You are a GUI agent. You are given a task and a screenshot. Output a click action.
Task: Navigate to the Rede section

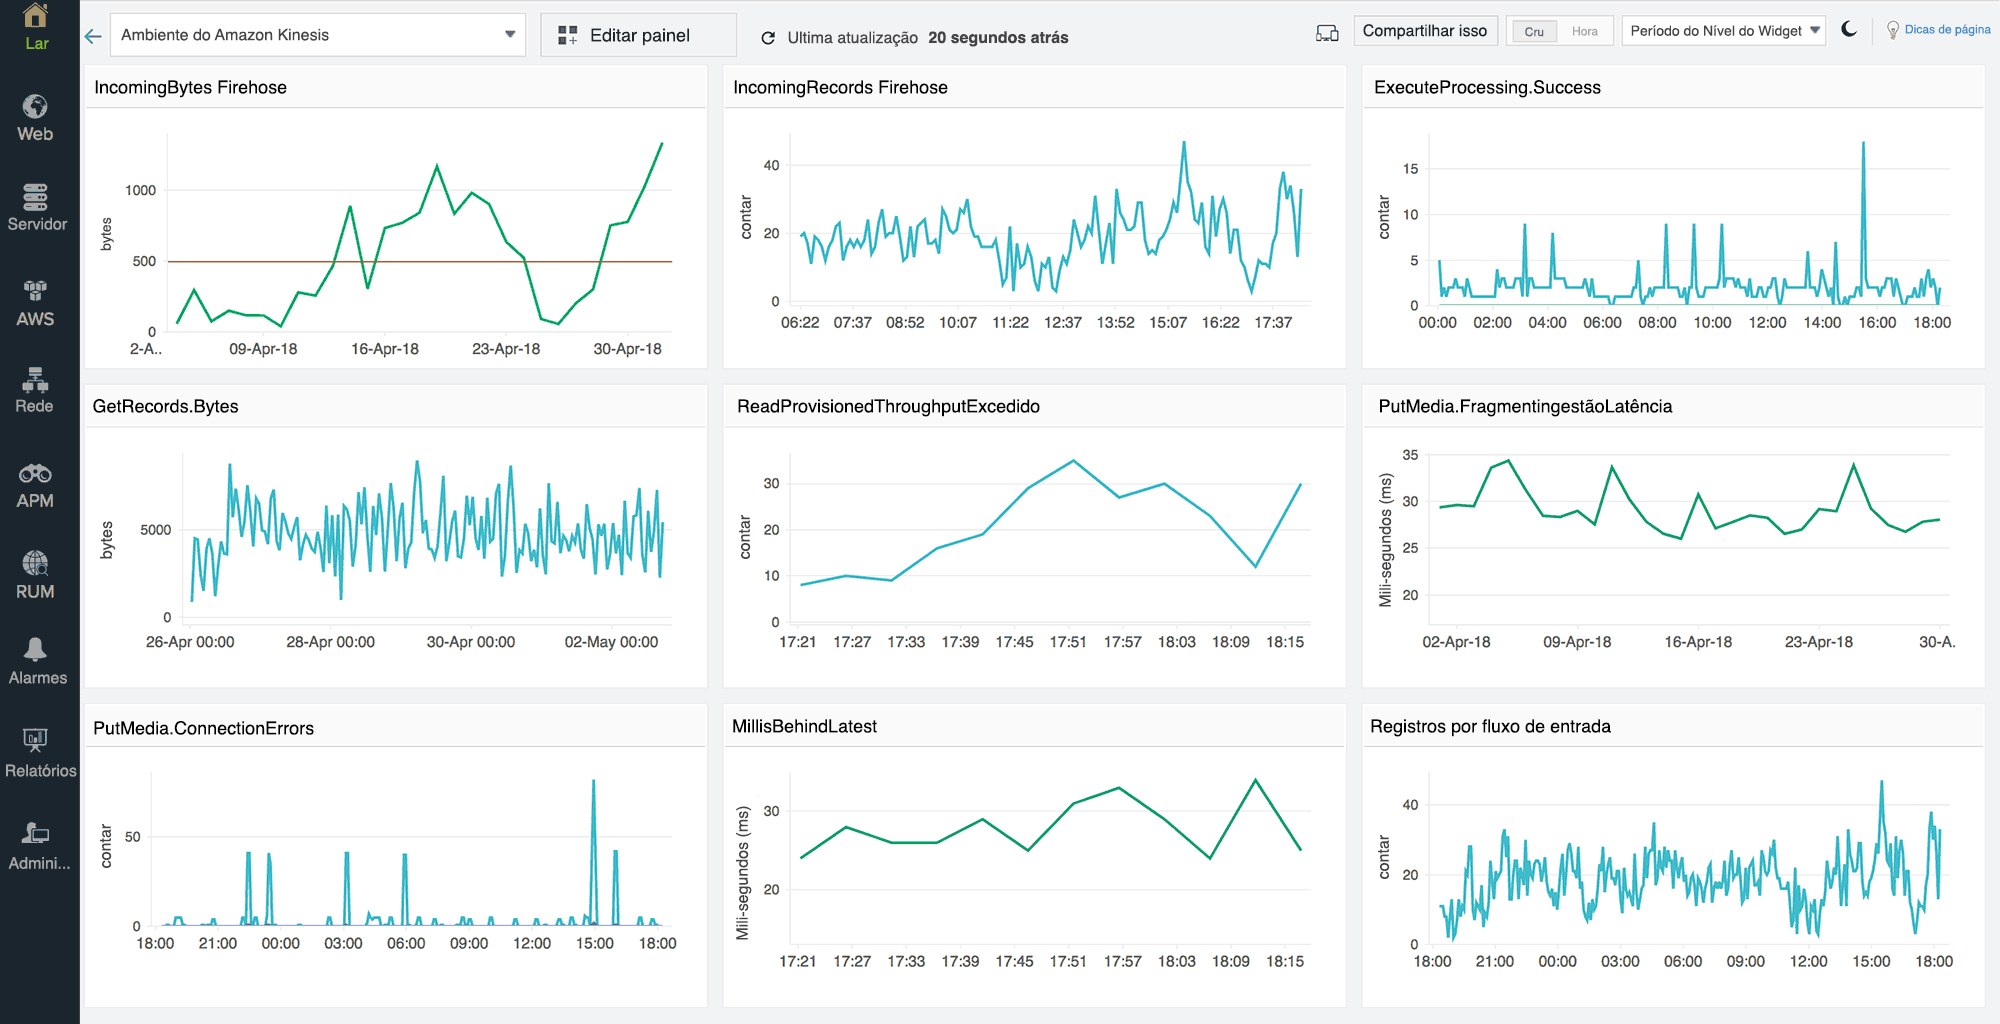(x=37, y=388)
